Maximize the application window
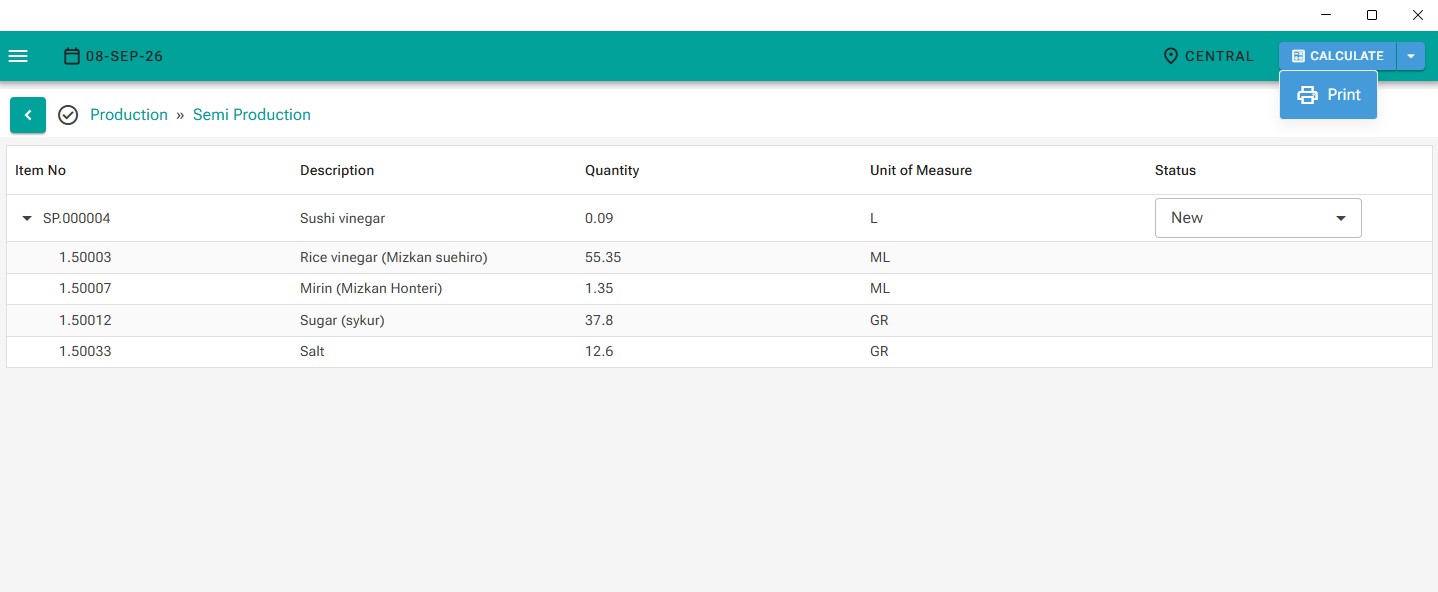Image resolution: width=1438 pixels, height=592 pixels. [x=1372, y=15]
